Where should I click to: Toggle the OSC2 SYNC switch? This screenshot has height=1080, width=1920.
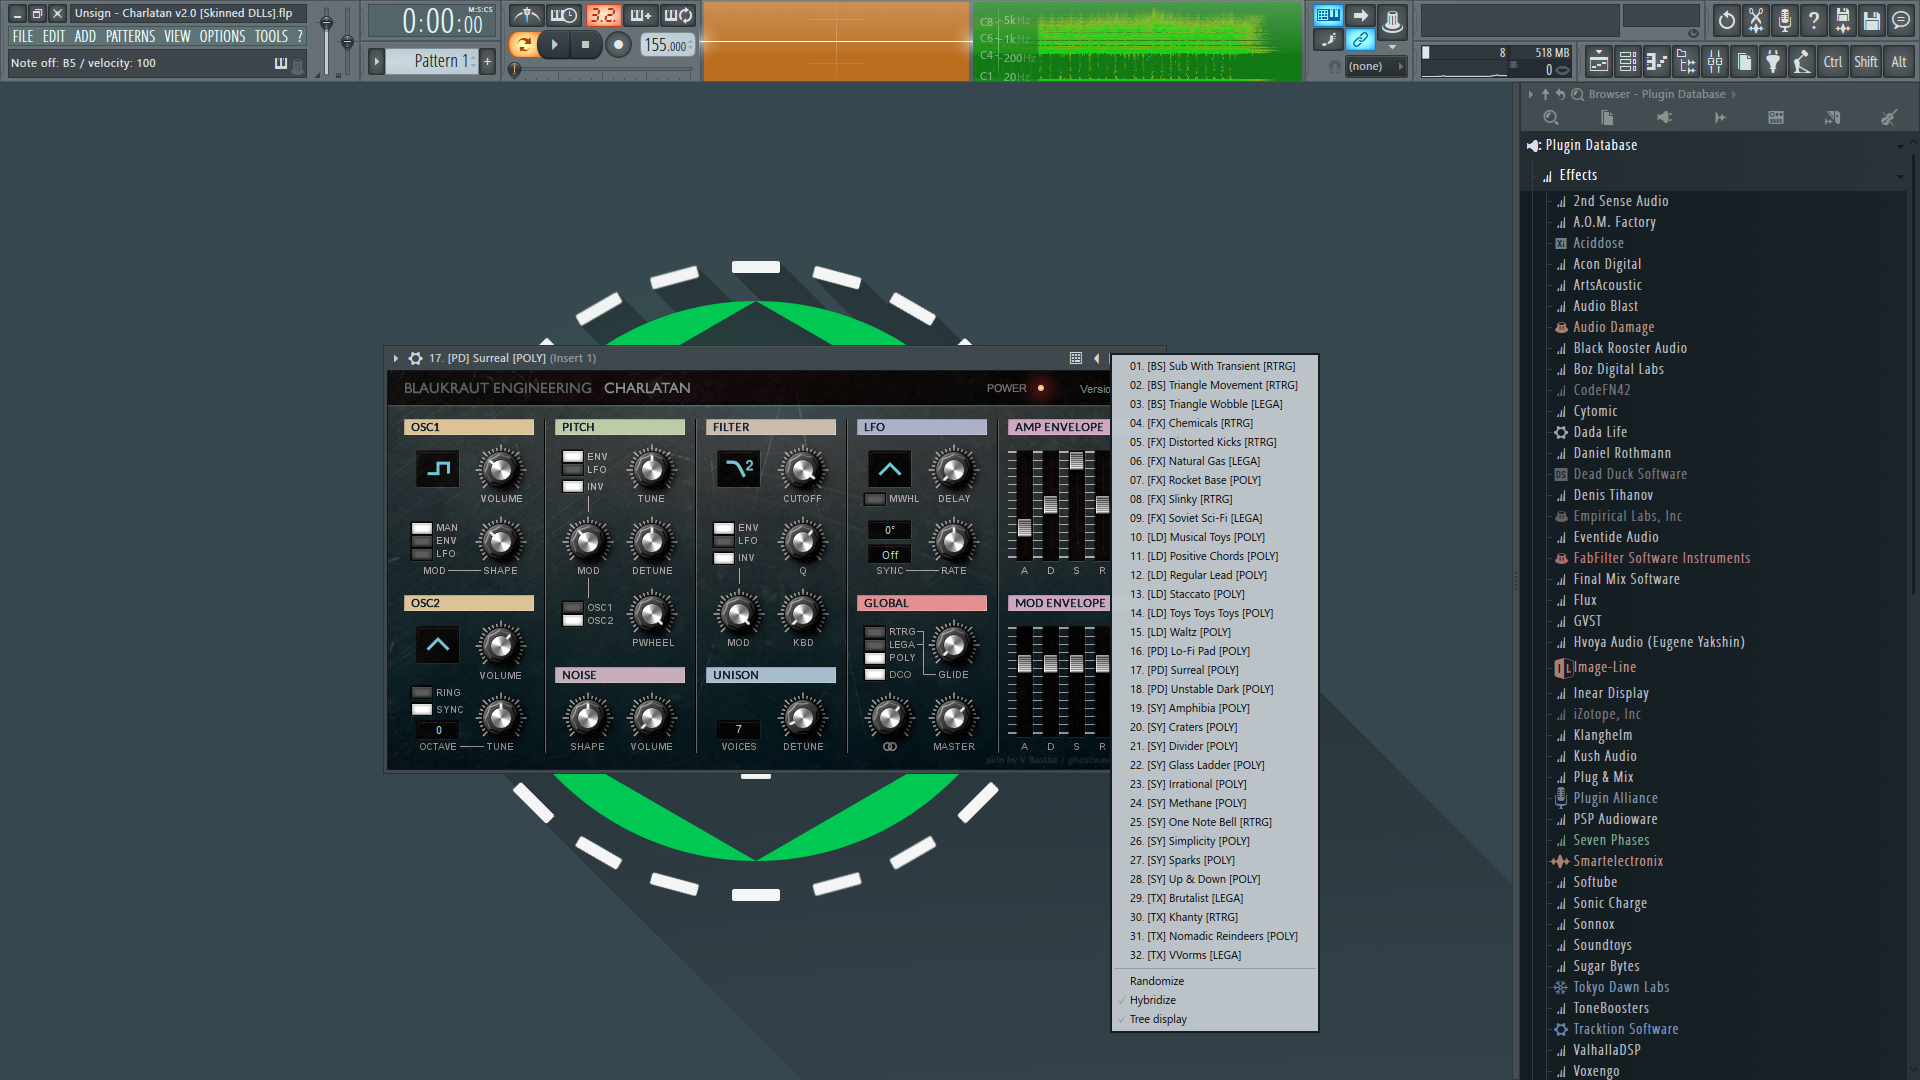point(422,710)
